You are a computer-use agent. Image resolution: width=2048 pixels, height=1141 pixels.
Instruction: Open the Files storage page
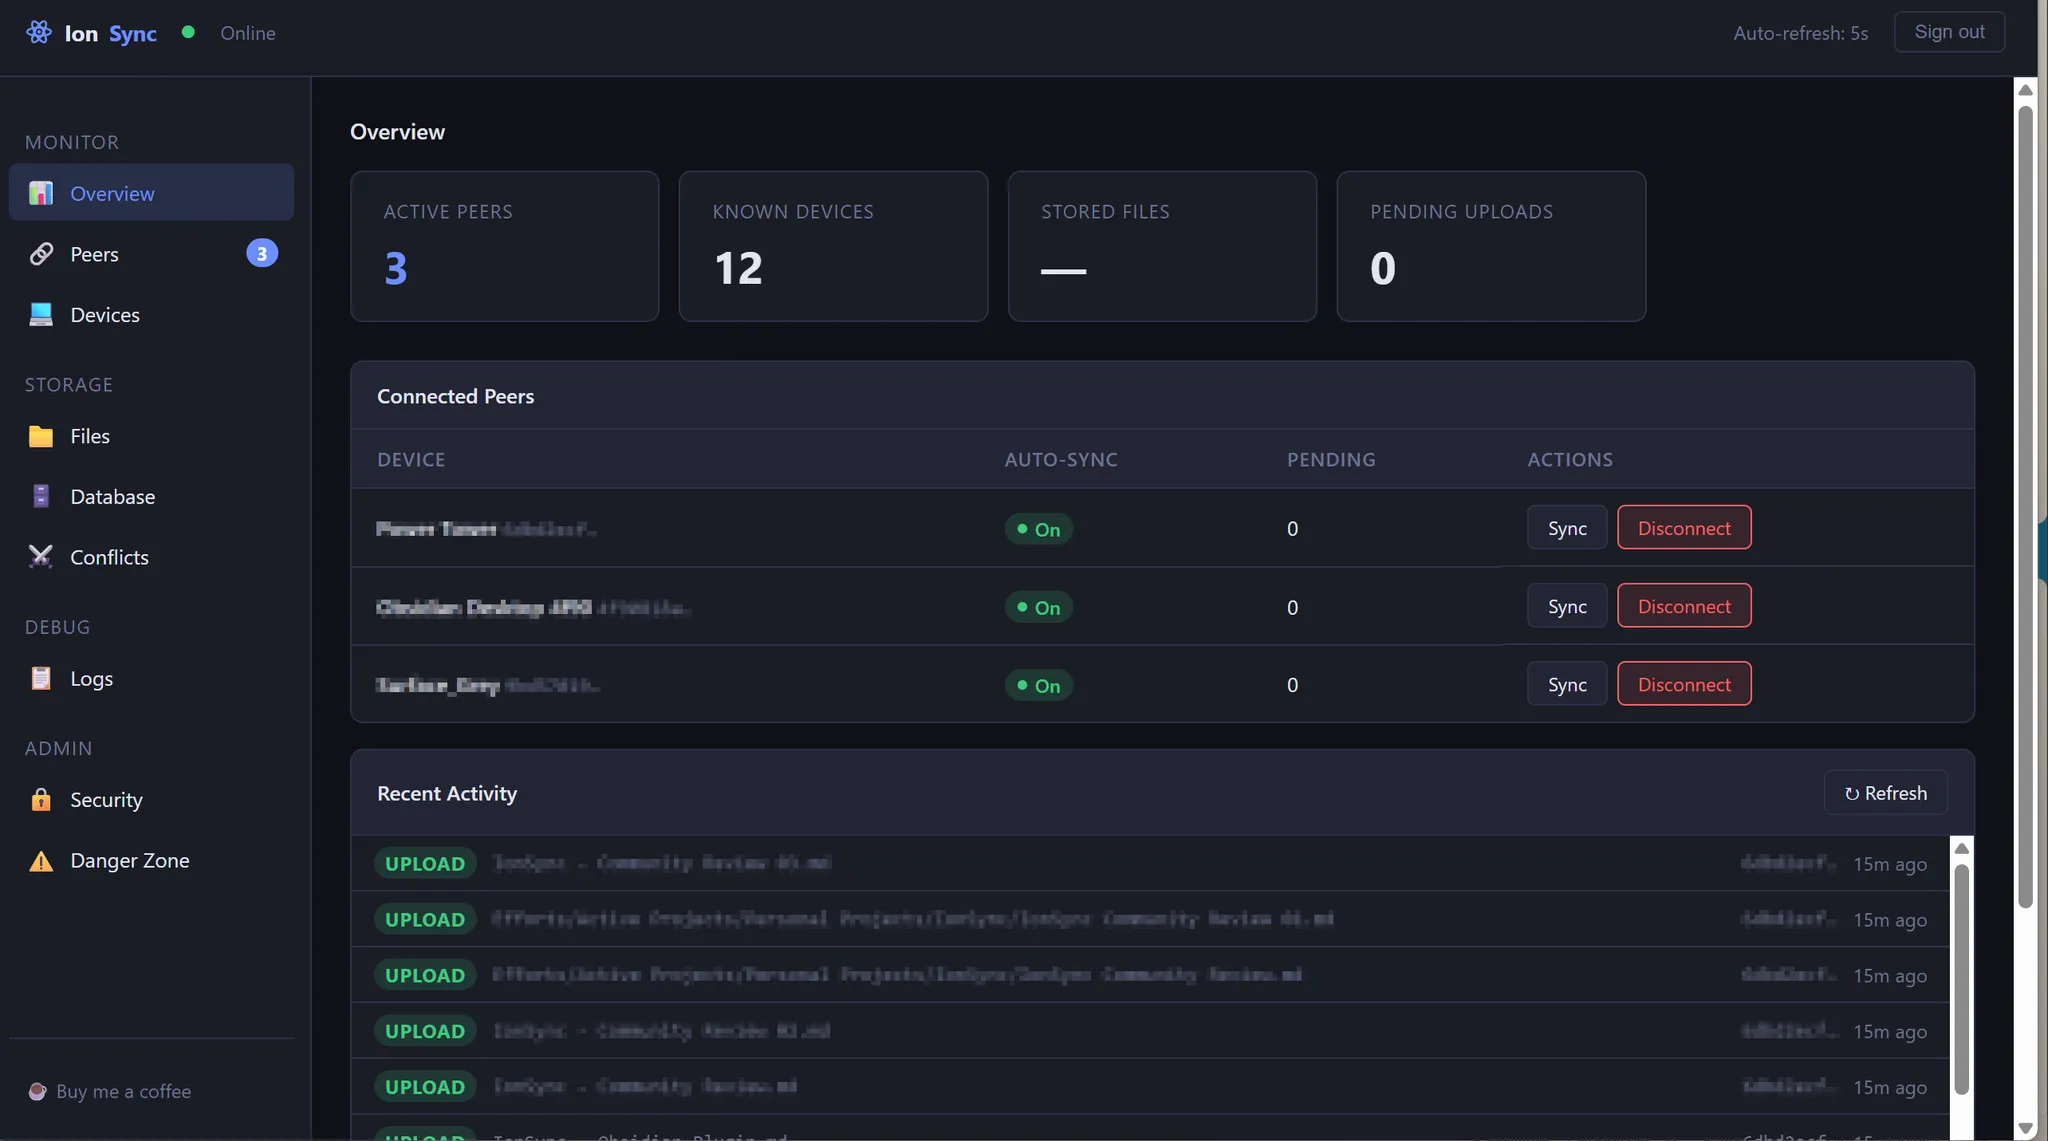coord(151,436)
